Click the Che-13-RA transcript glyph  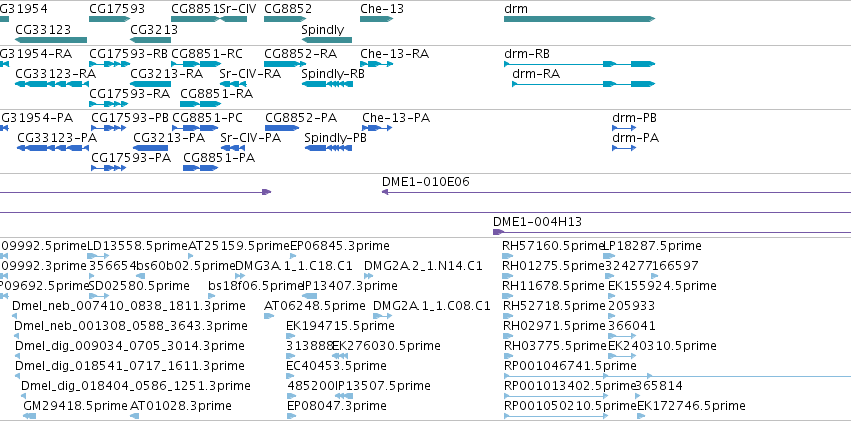[x=376, y=64]
